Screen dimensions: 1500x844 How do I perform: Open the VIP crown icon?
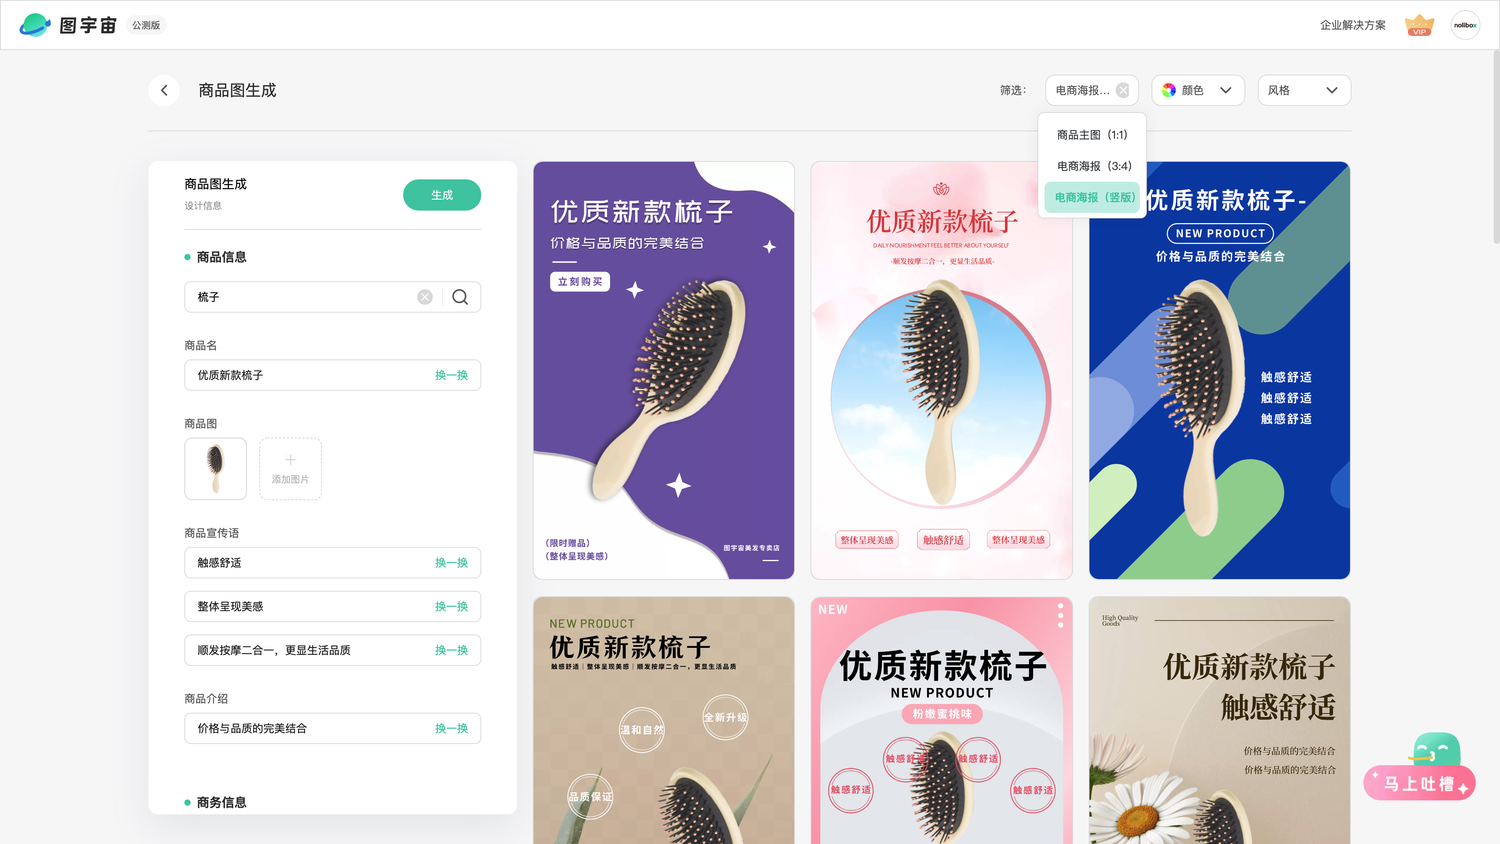[x=1419, y=25]
